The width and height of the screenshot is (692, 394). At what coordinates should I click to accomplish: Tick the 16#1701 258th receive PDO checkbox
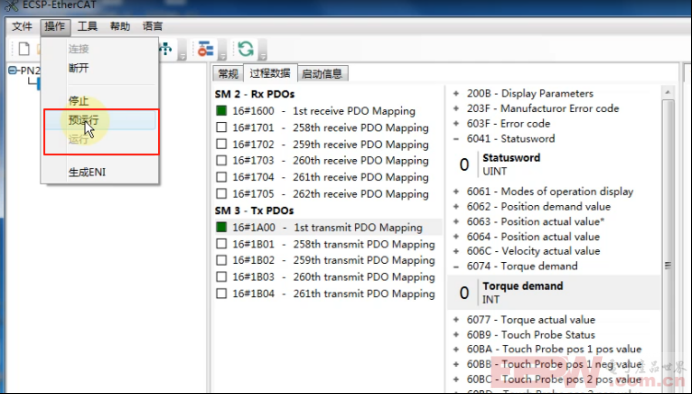pyautogui.click(x=222, y=128)
